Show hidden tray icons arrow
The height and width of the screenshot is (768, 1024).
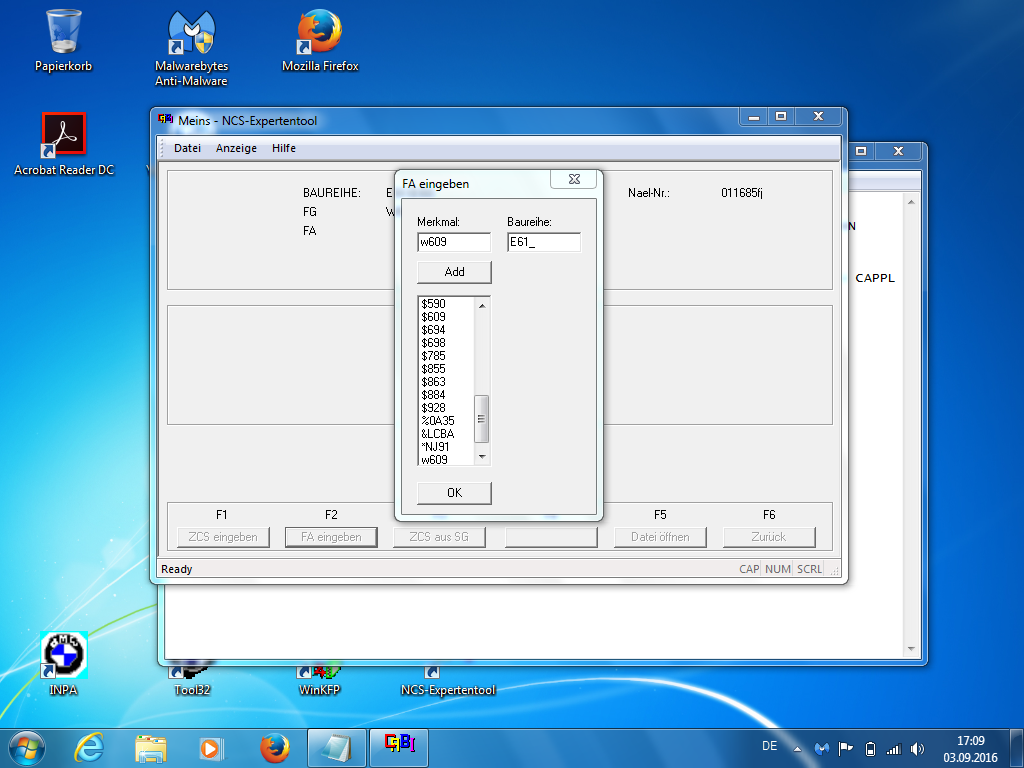point(797,749)
